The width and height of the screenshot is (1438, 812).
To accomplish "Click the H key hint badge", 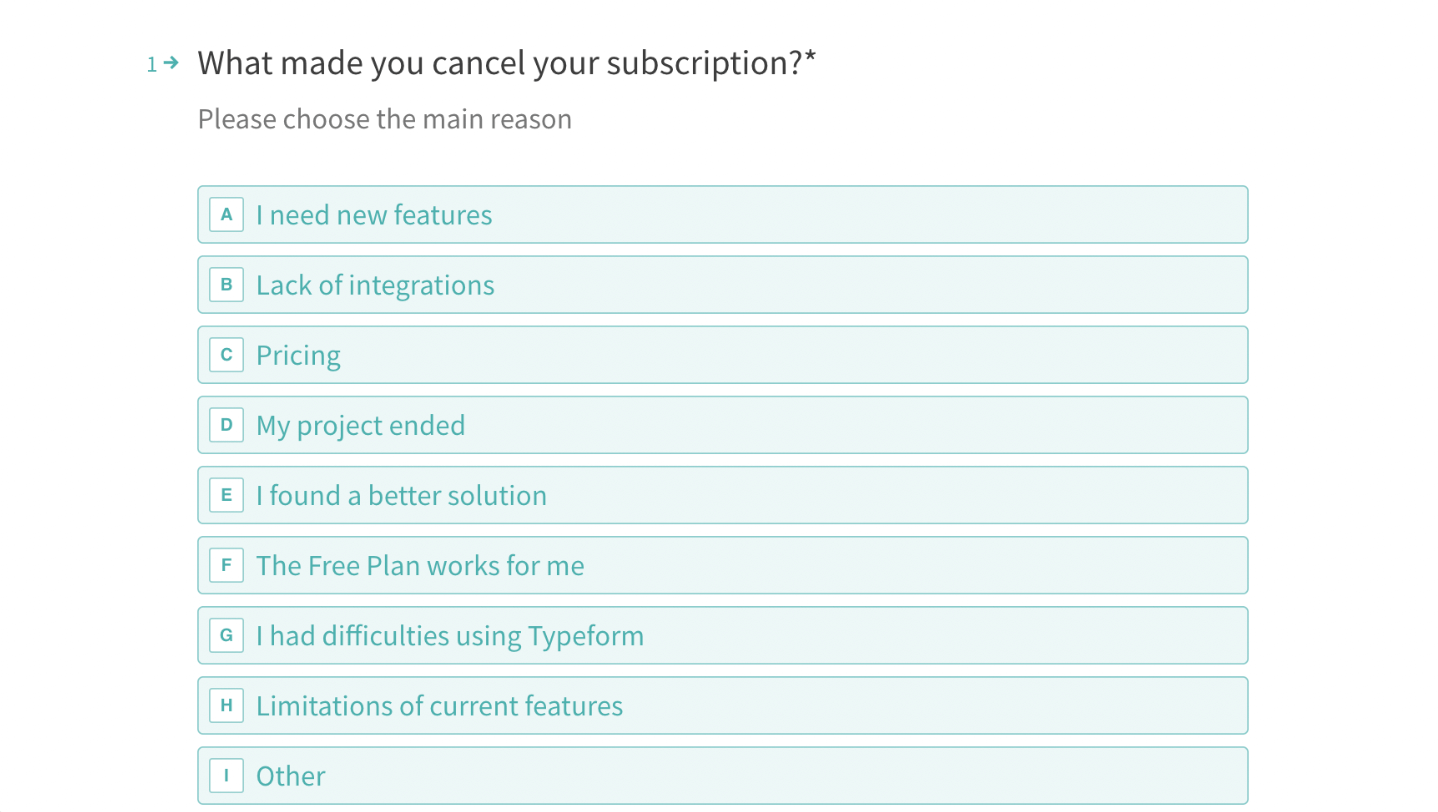I will point(226,705).
